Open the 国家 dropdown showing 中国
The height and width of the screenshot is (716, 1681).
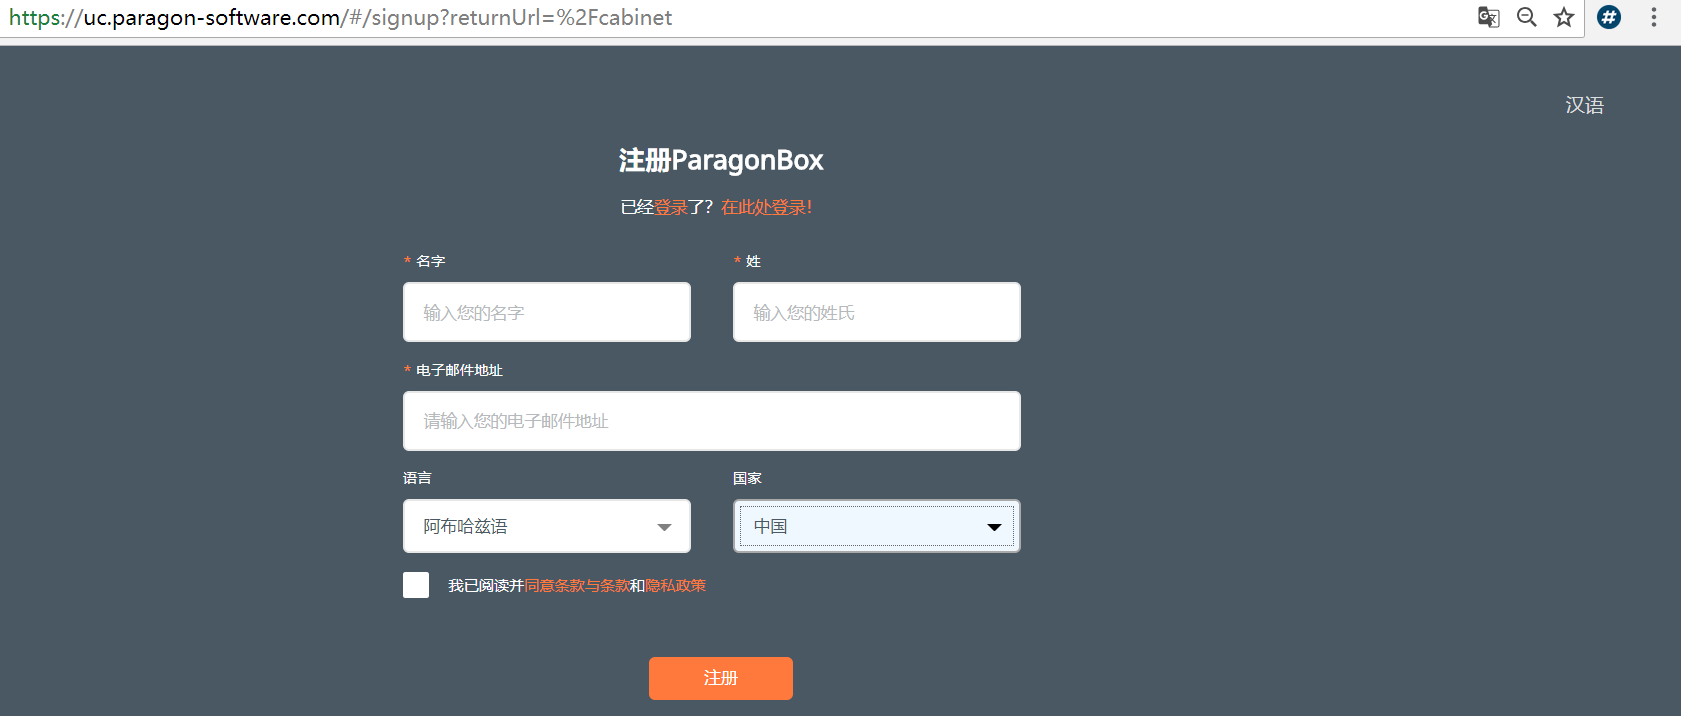[x=876, y=526]
